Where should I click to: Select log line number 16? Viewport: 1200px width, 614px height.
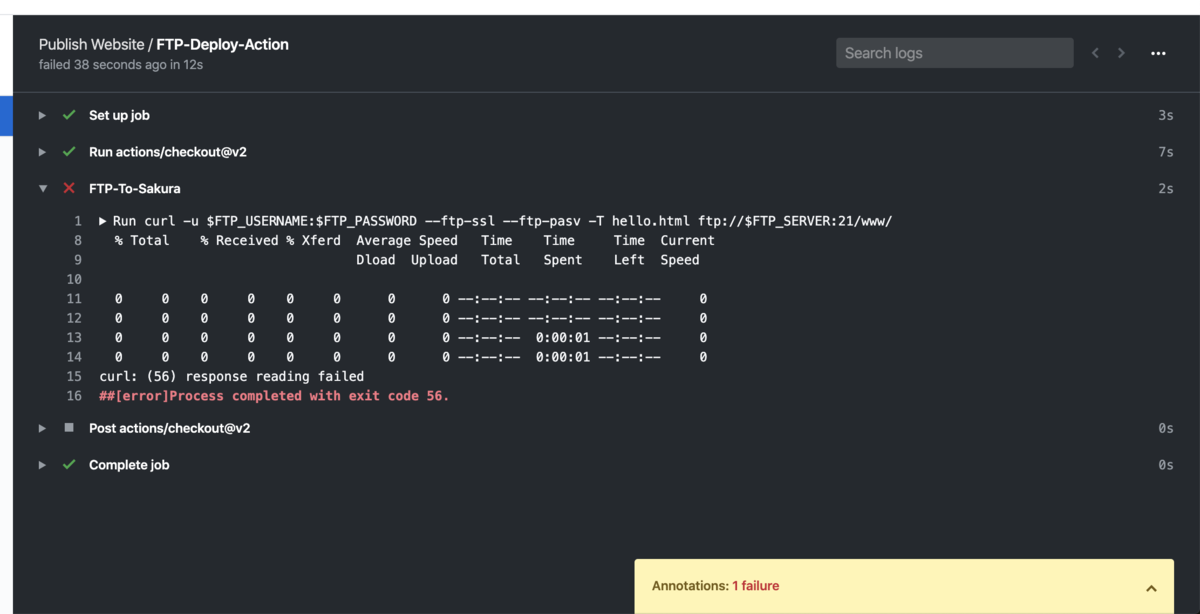(74, 396)
